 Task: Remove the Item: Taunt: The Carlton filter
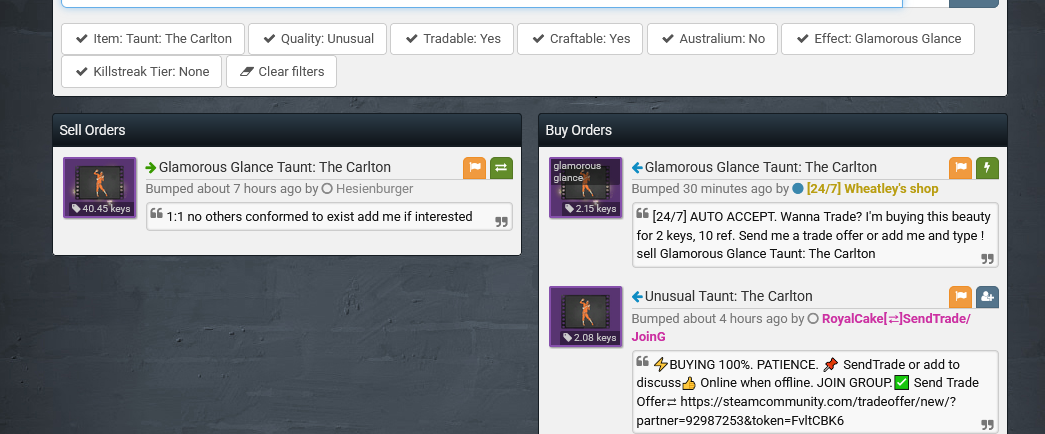(153, 39)
